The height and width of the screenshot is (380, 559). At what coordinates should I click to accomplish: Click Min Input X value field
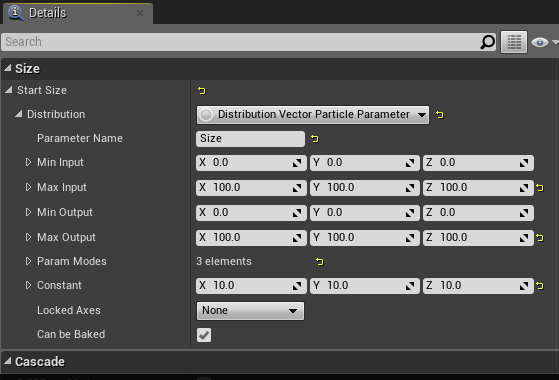[251, 163]
